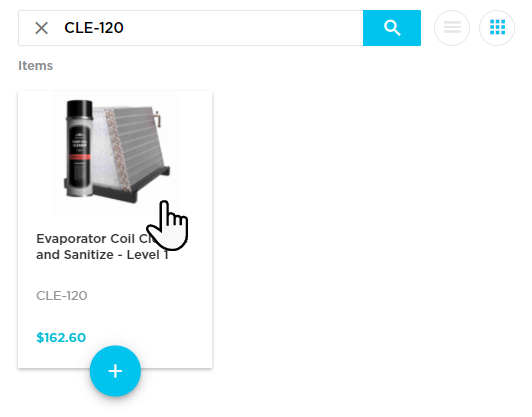Open the Evaporator Coil Clean and Sanitize title

[x=103, y=247]
